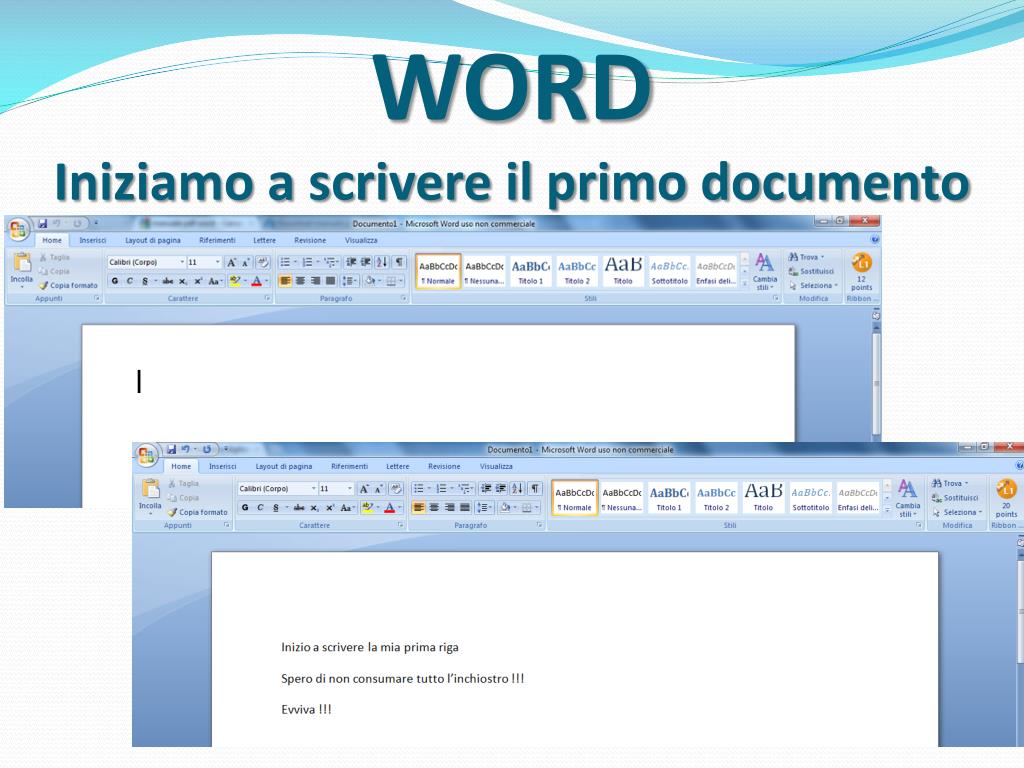Screen dimensions: 1024x768
Task: Click highlight color icon in typed-text Word window
Action: pyautogui.click(x=367, y=507)
